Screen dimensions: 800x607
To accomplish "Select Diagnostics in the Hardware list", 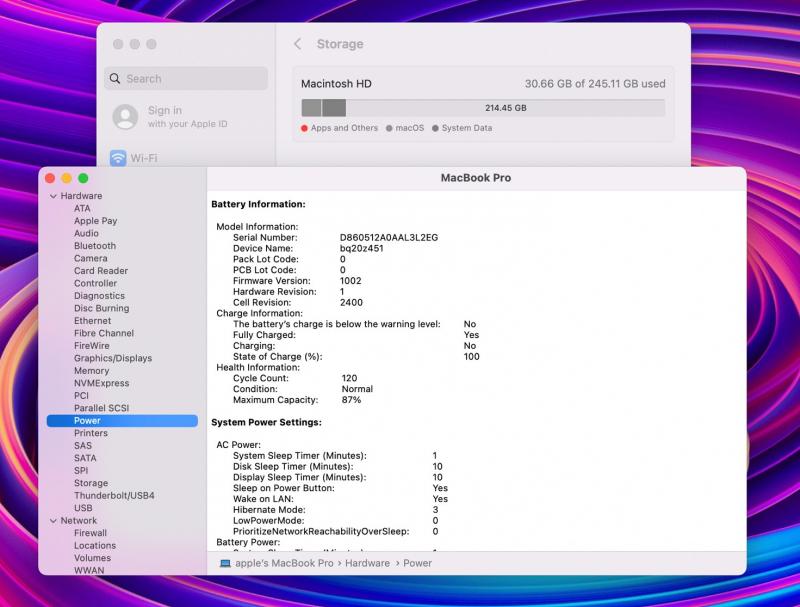I will coord(99,296).
